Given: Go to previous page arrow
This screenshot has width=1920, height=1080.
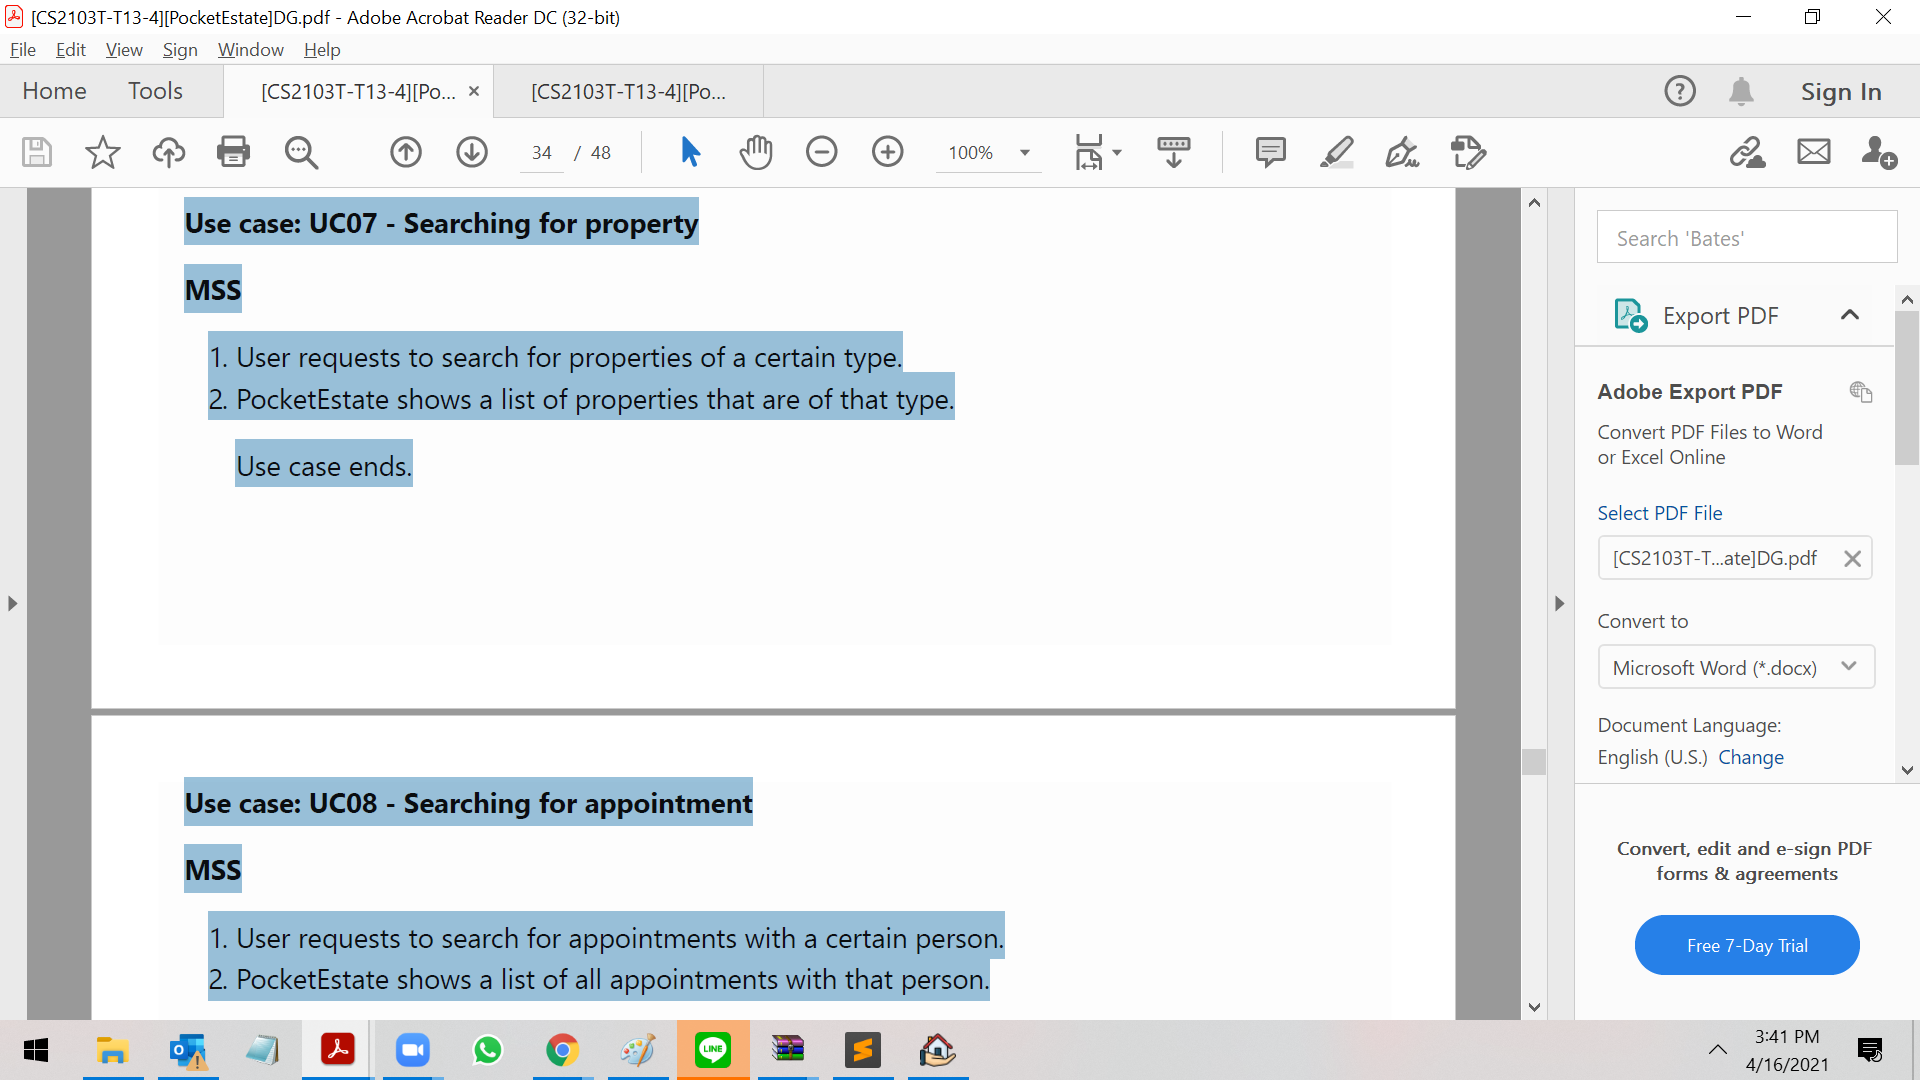Looking at the screenshot, I should click(x=406, y=152).
